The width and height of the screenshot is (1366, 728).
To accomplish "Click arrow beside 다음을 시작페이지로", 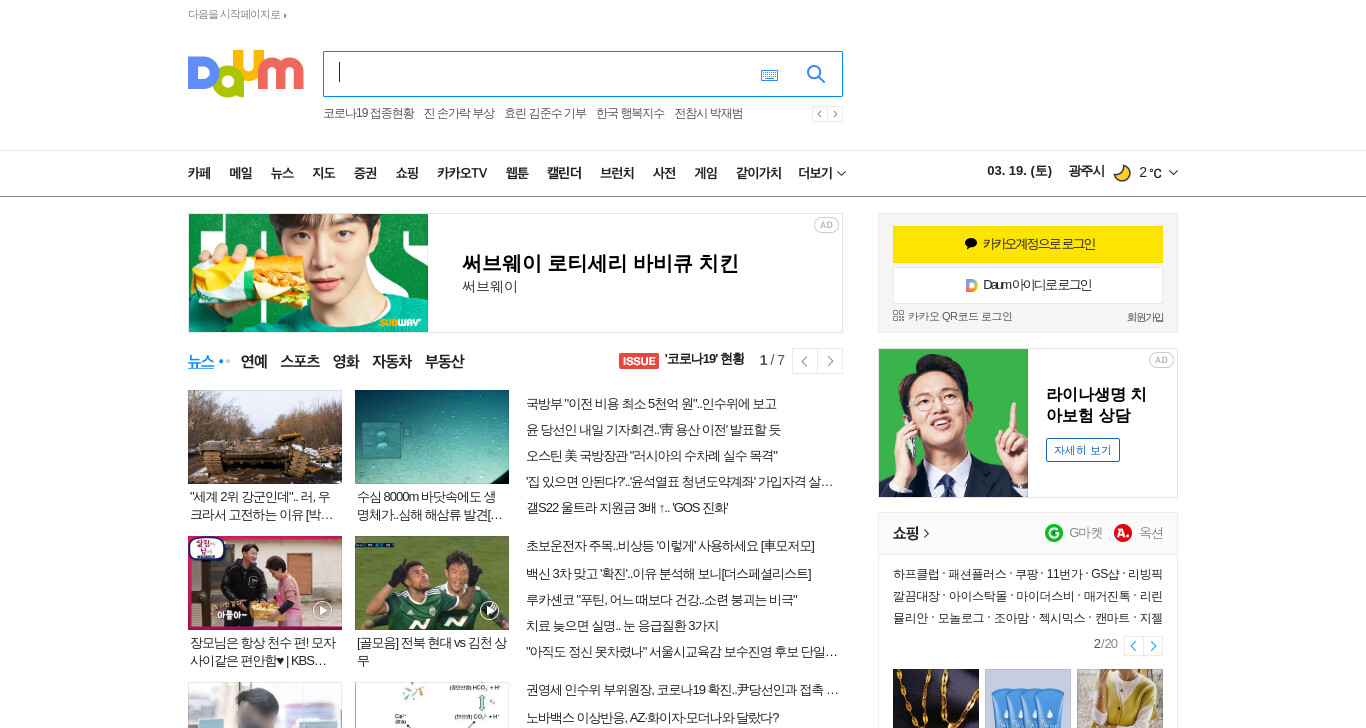I will click(285, 15).
